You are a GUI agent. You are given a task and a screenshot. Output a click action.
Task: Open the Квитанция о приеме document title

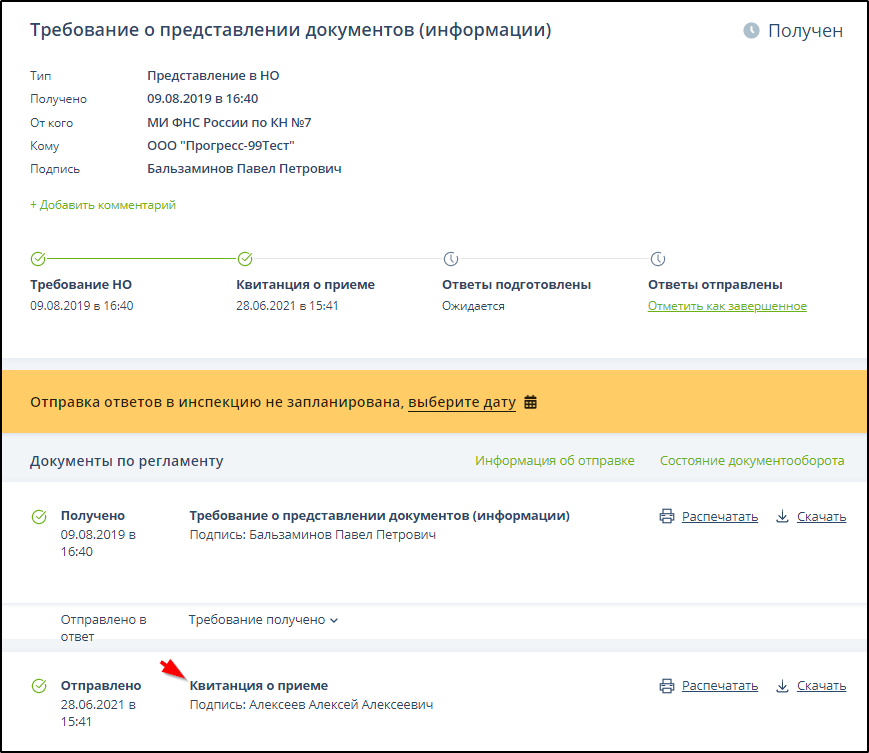tap(259, 686)
